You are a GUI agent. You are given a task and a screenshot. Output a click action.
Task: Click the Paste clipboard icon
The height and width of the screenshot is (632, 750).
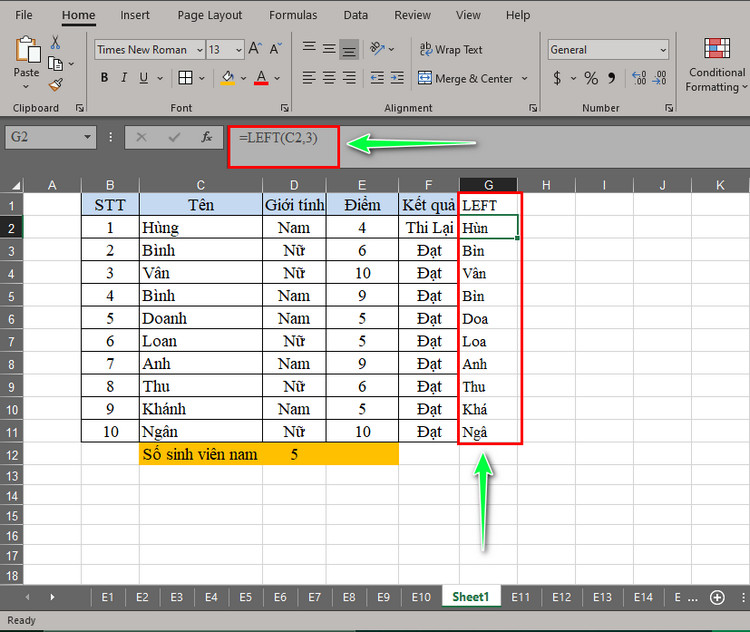(27, 50)
